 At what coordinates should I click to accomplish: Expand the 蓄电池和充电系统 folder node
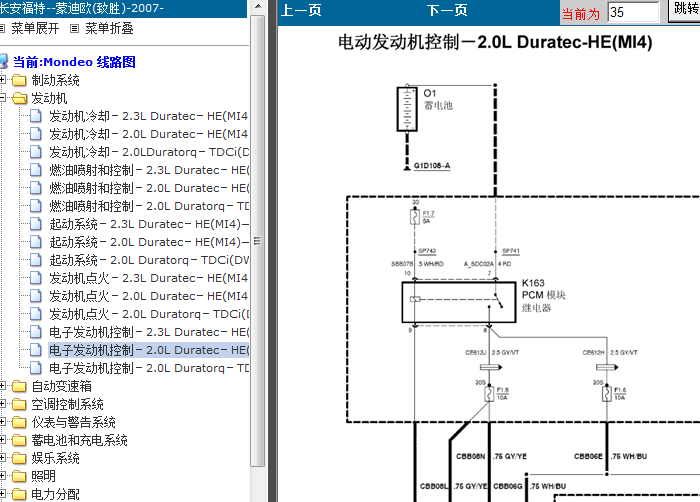coord(2,440)
